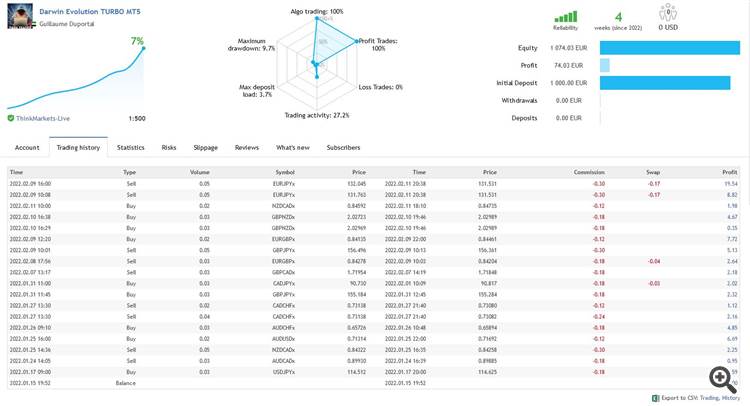Click the 2022.01.17 20:00 close time
This screenshot has width=750, height=406.
tap(405, 372)
